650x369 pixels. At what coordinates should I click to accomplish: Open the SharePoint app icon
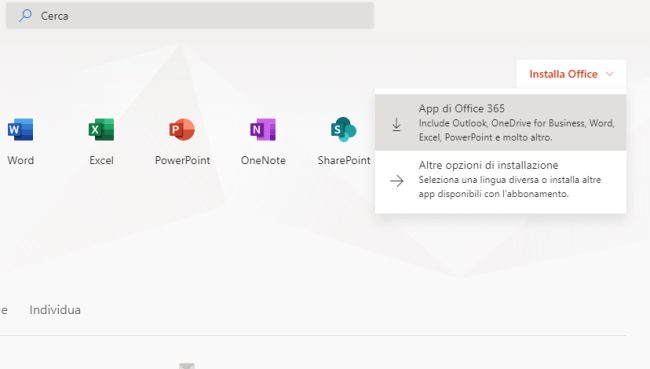(343, 129)
